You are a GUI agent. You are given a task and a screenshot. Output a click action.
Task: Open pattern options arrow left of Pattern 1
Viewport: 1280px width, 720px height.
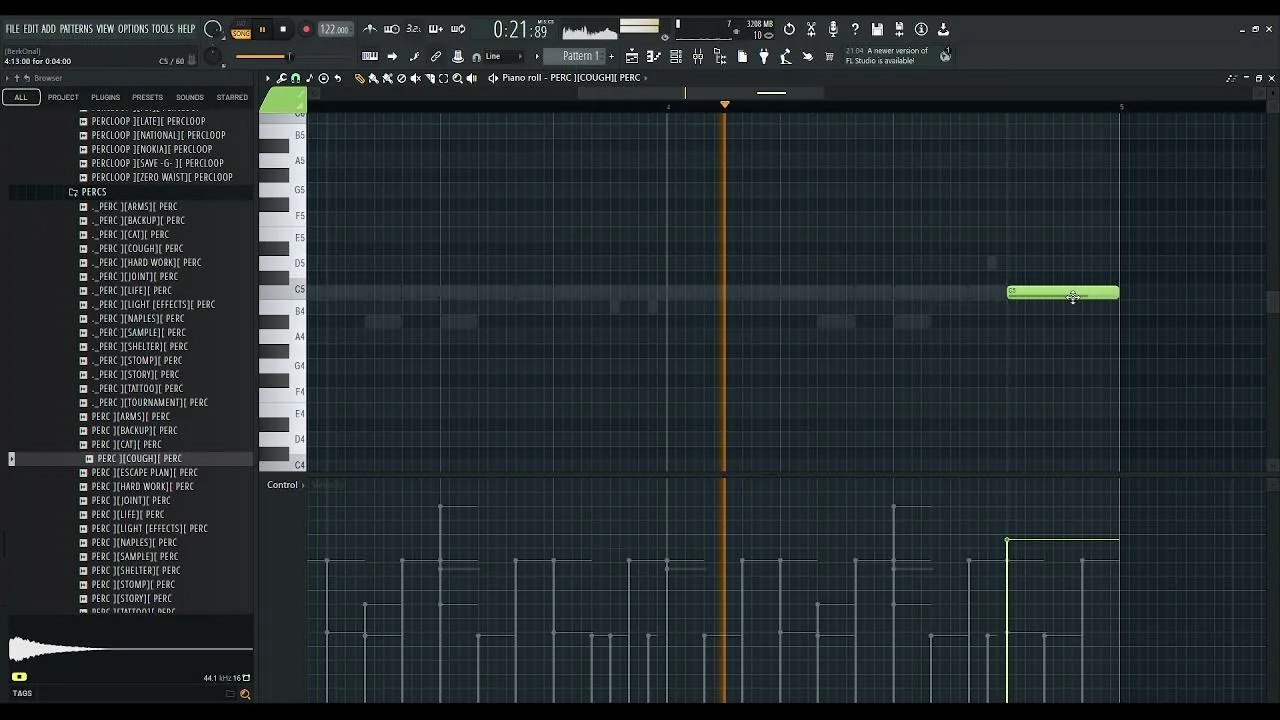[x=537, y=56]
